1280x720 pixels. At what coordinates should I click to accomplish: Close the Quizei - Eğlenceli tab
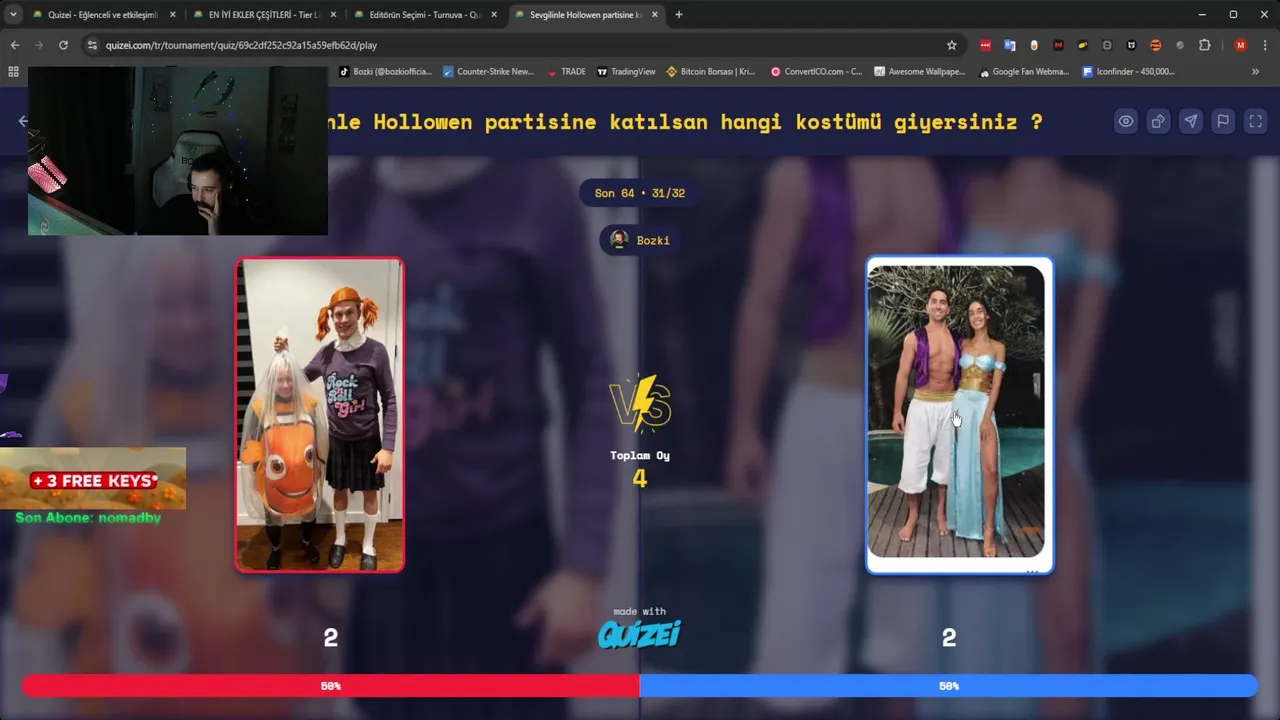coord(172,15)
